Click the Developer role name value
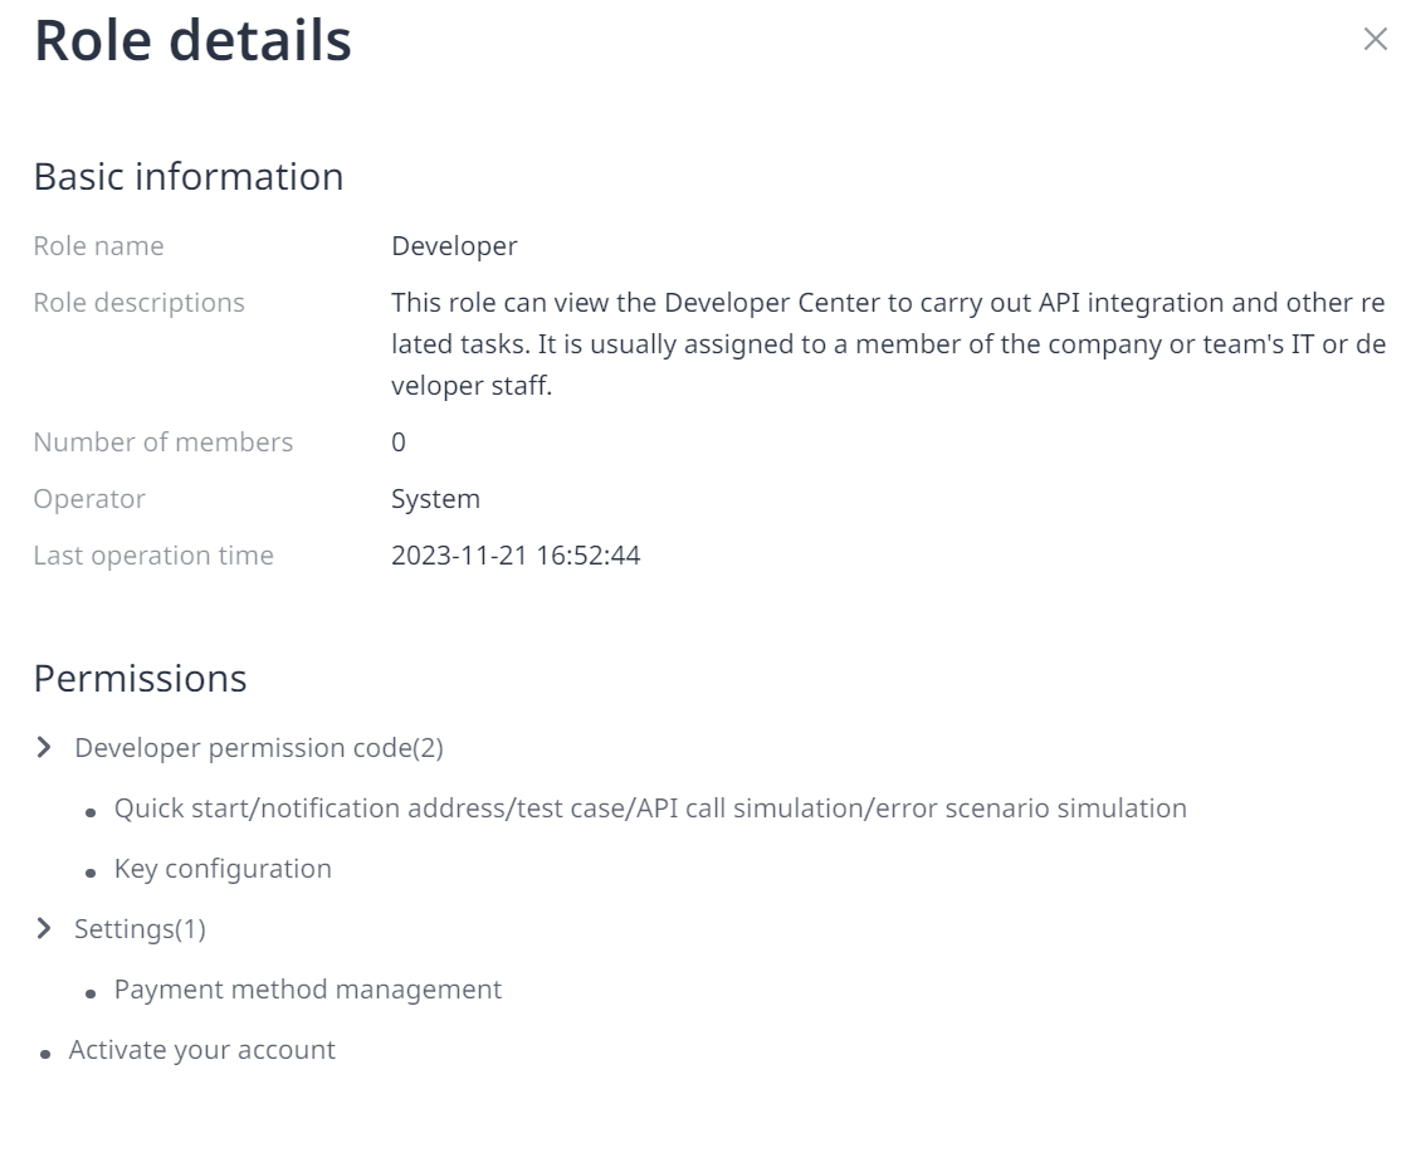 point(454,246)
